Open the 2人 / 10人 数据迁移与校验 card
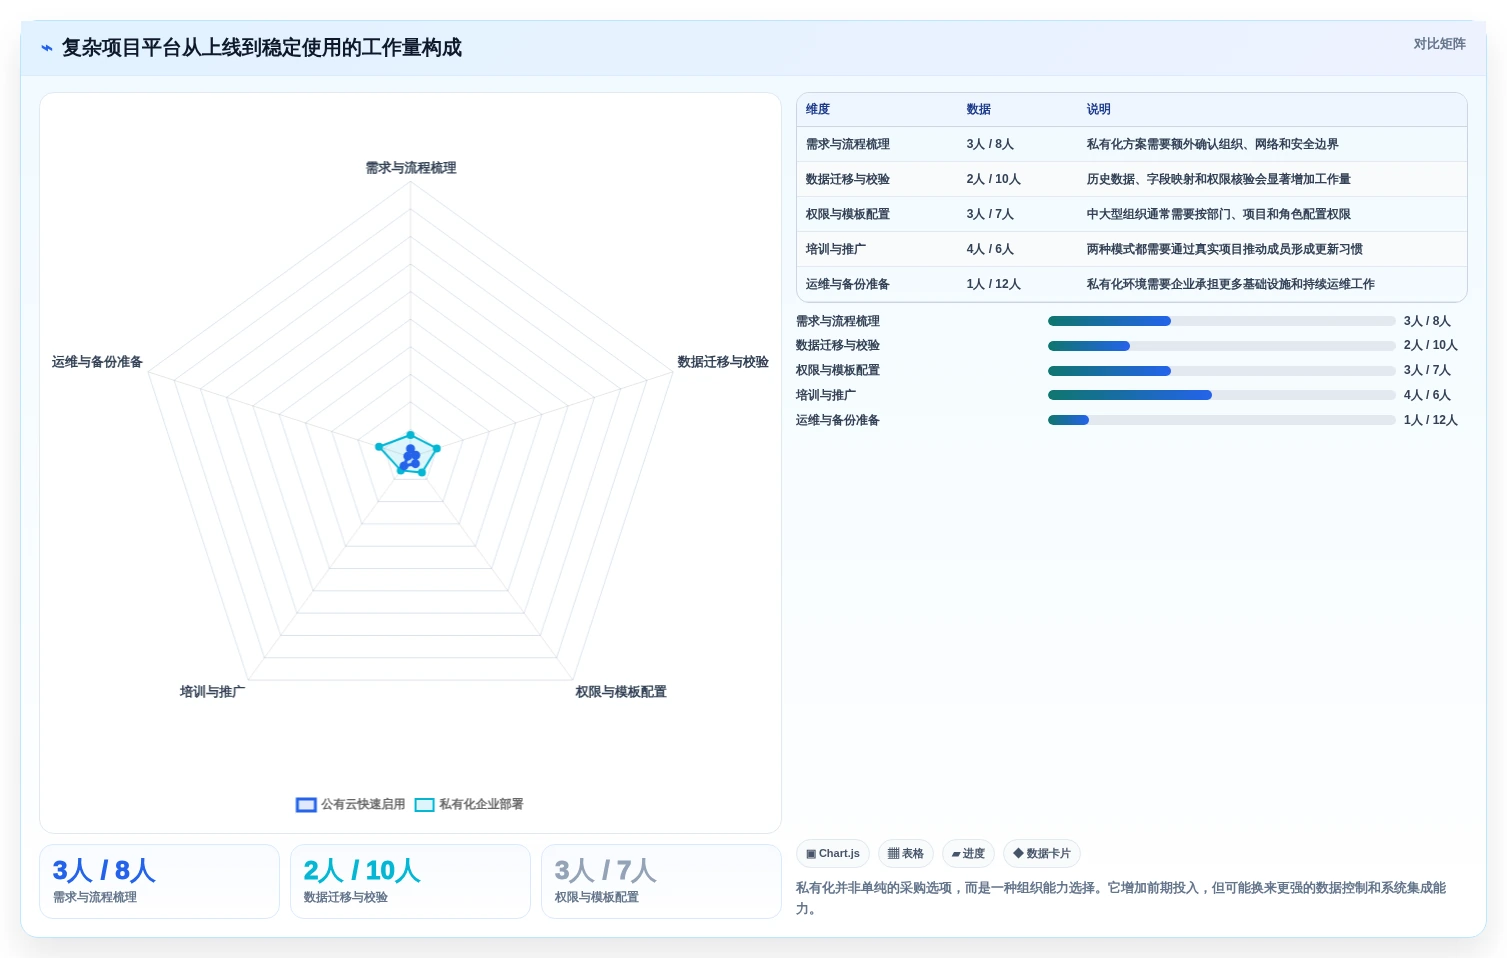The image size is (1507, 958). pos(410,881)
